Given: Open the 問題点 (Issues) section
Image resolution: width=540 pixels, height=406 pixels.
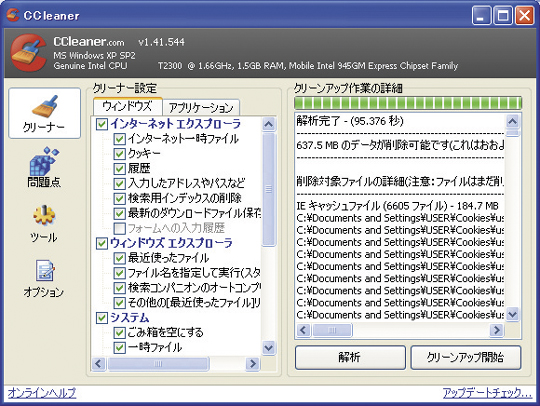Looking at the screenshot, I should (44, 167).
